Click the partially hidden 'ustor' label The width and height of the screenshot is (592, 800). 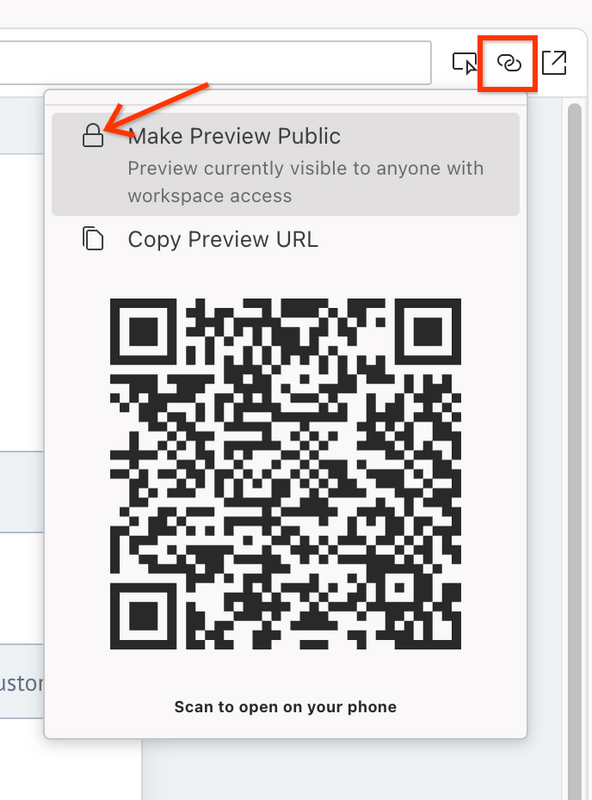(x=22, y=683)
